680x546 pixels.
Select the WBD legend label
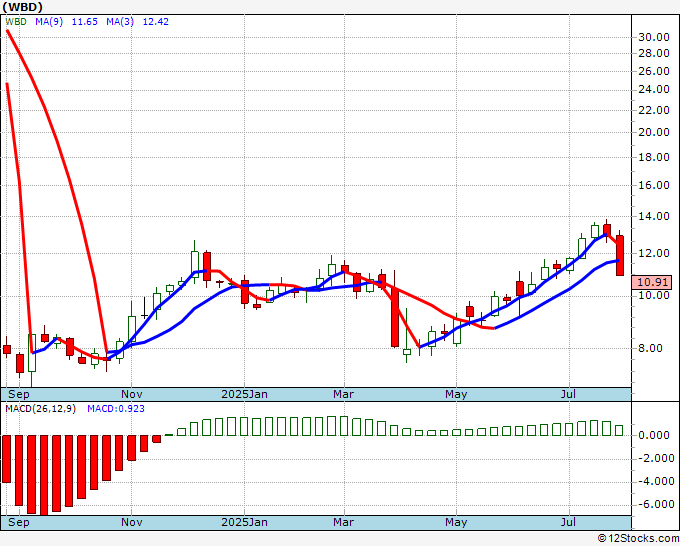pyautogui.click(x=16, y=22)
